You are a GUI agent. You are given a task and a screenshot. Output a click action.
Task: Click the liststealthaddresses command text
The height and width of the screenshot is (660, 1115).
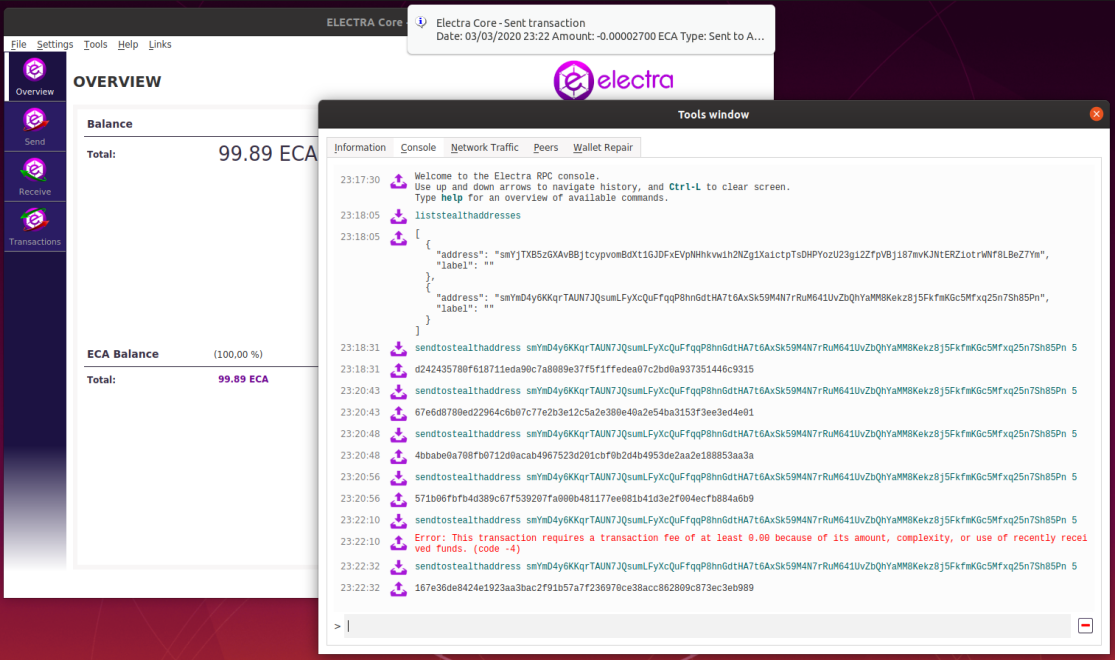coord(467,215)
